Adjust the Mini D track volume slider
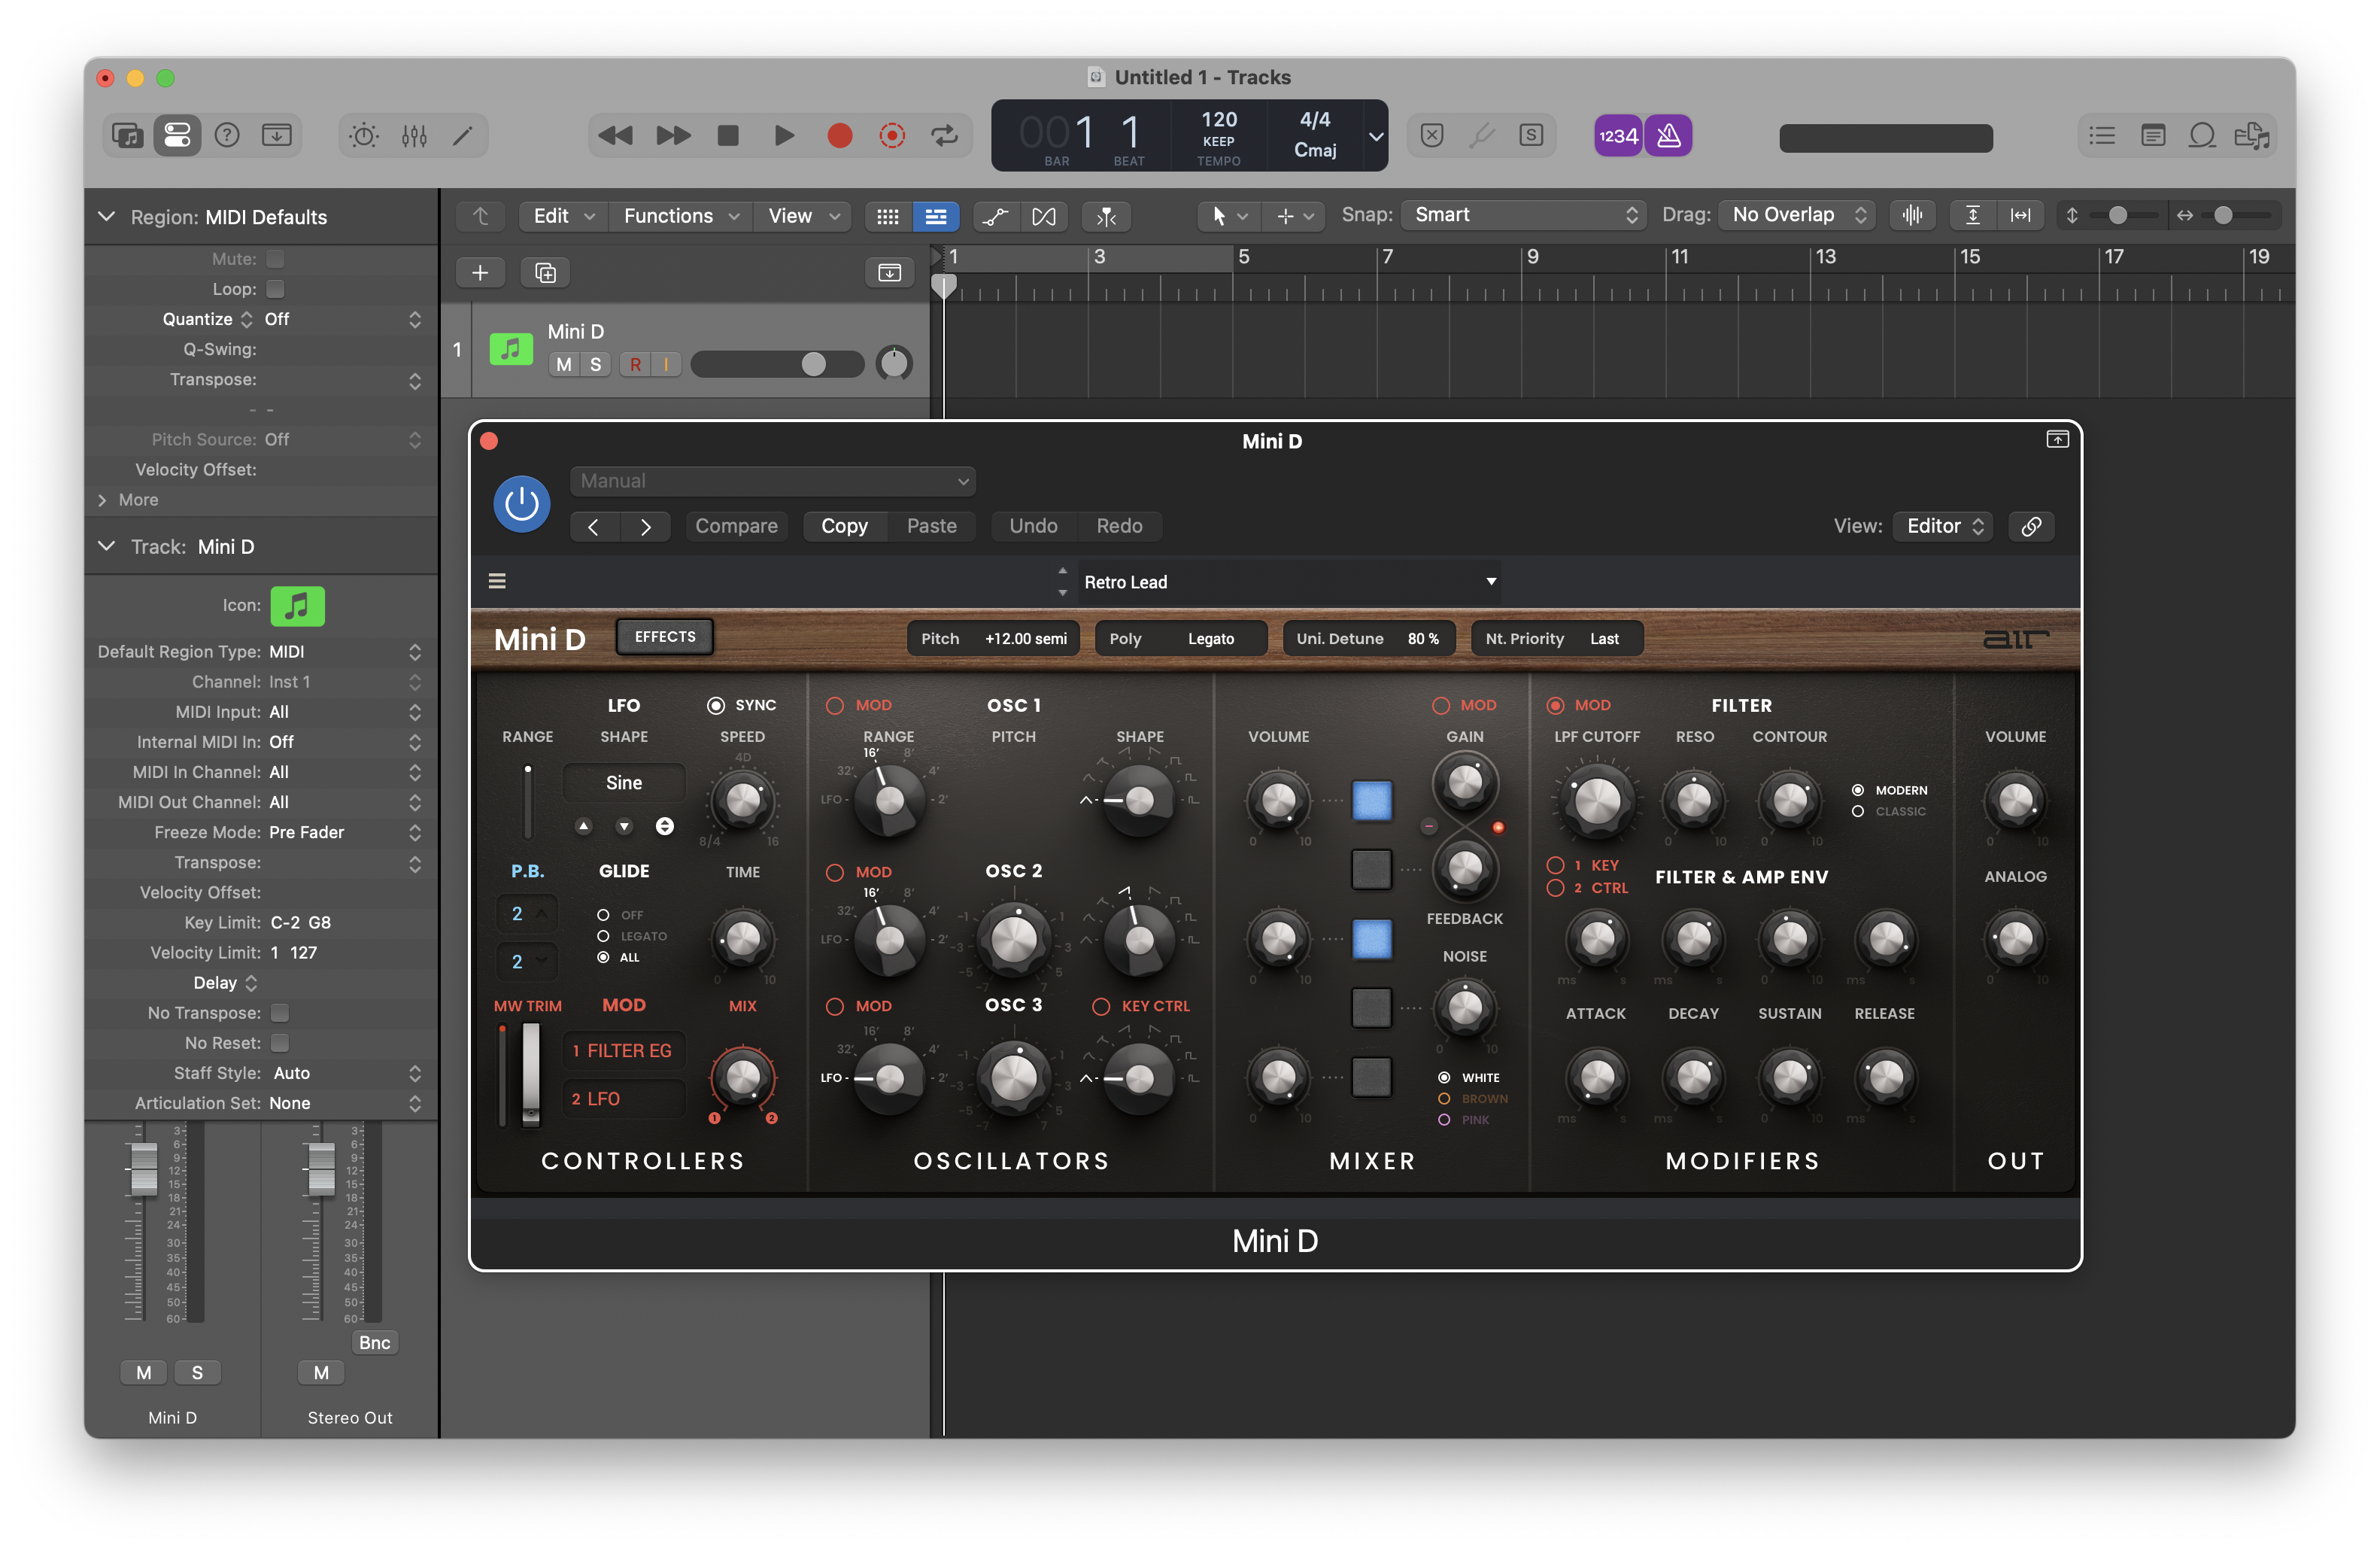Screen dimensions: 2380x1550 coord(814,364)
